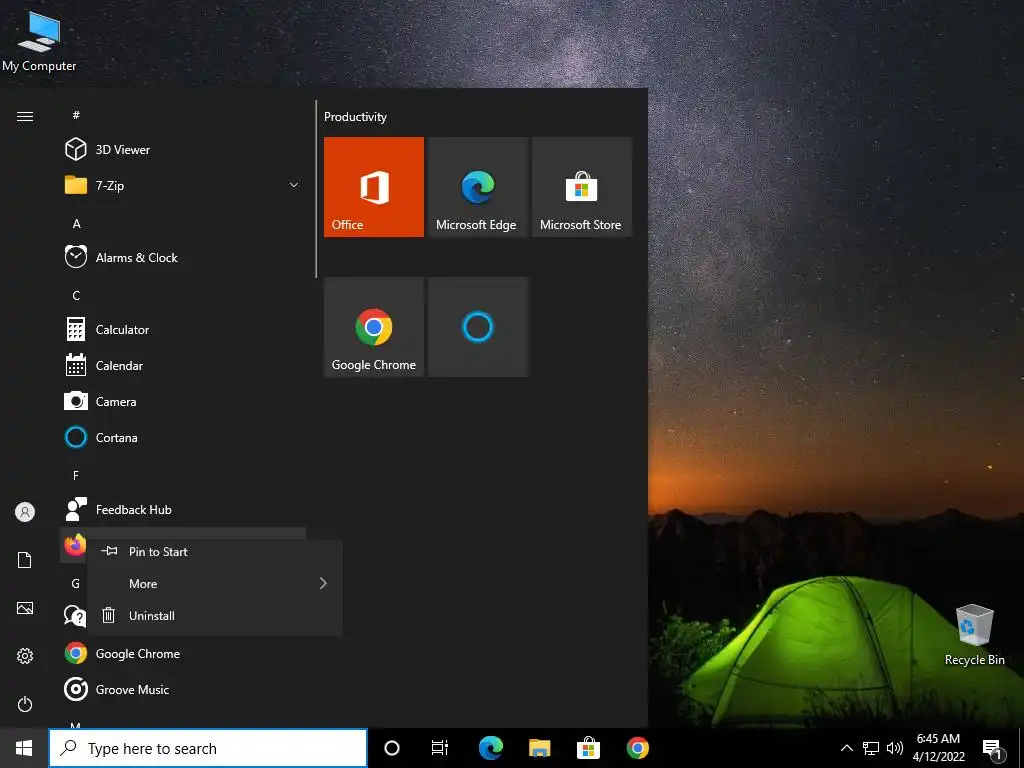Show hidden system tray icons
The height and width of the screenshot is (768, 1024).
pyautogui.click(x=846, y=748)
